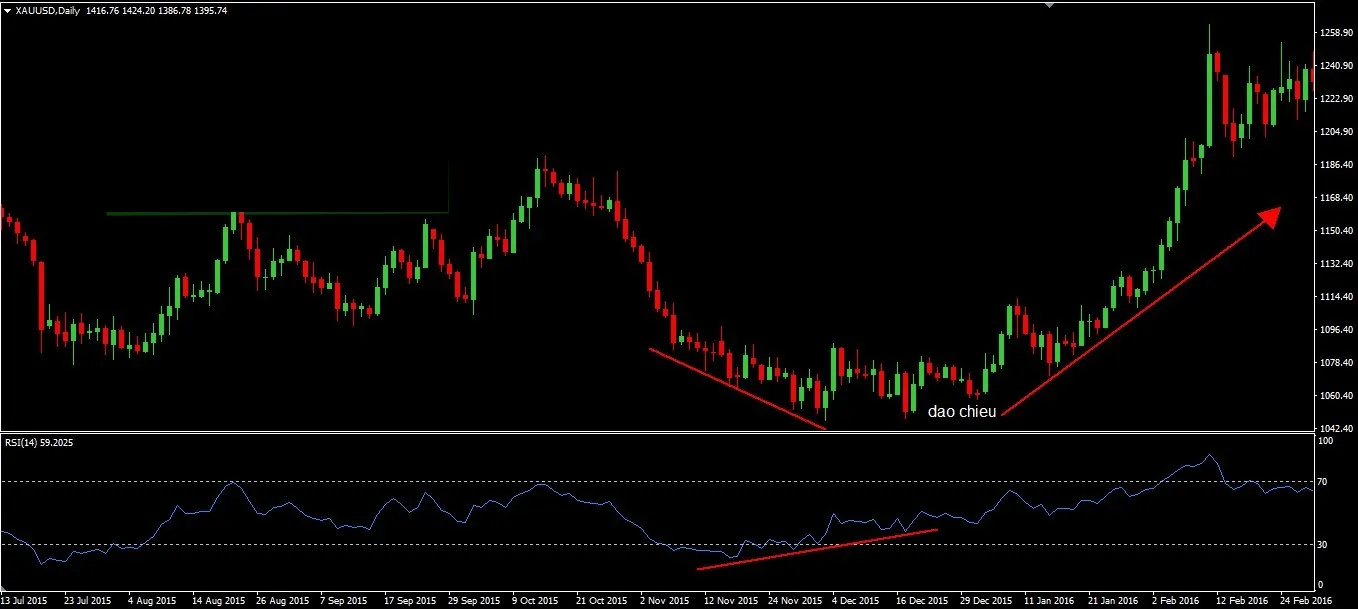
Task: Click the divider between price chart and RSI
Action: [655, 432]
